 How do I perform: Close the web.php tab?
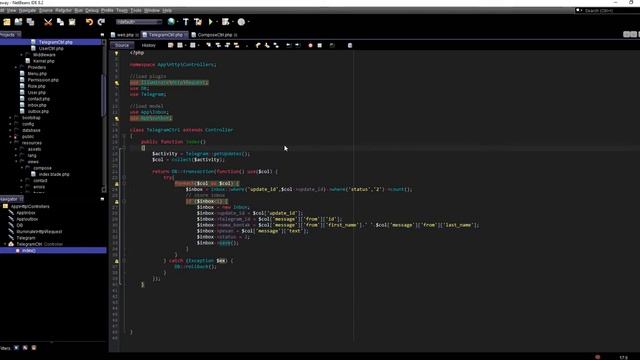coord(137,35)
